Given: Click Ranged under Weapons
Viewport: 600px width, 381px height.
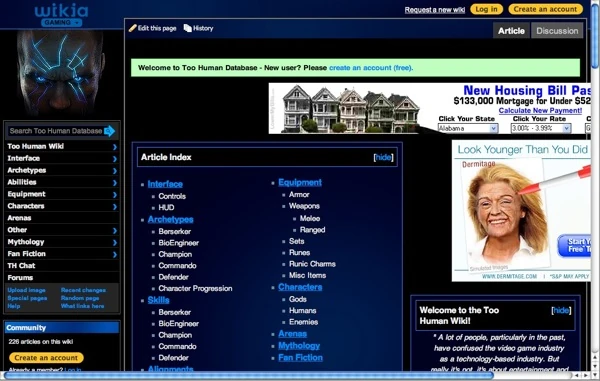Looking at the screenshot, I should click(x=313, y=230).
